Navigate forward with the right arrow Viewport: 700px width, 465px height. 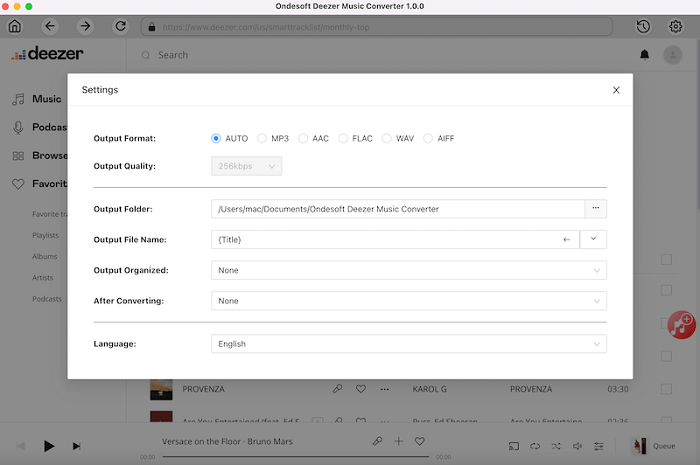pos(85,26)
